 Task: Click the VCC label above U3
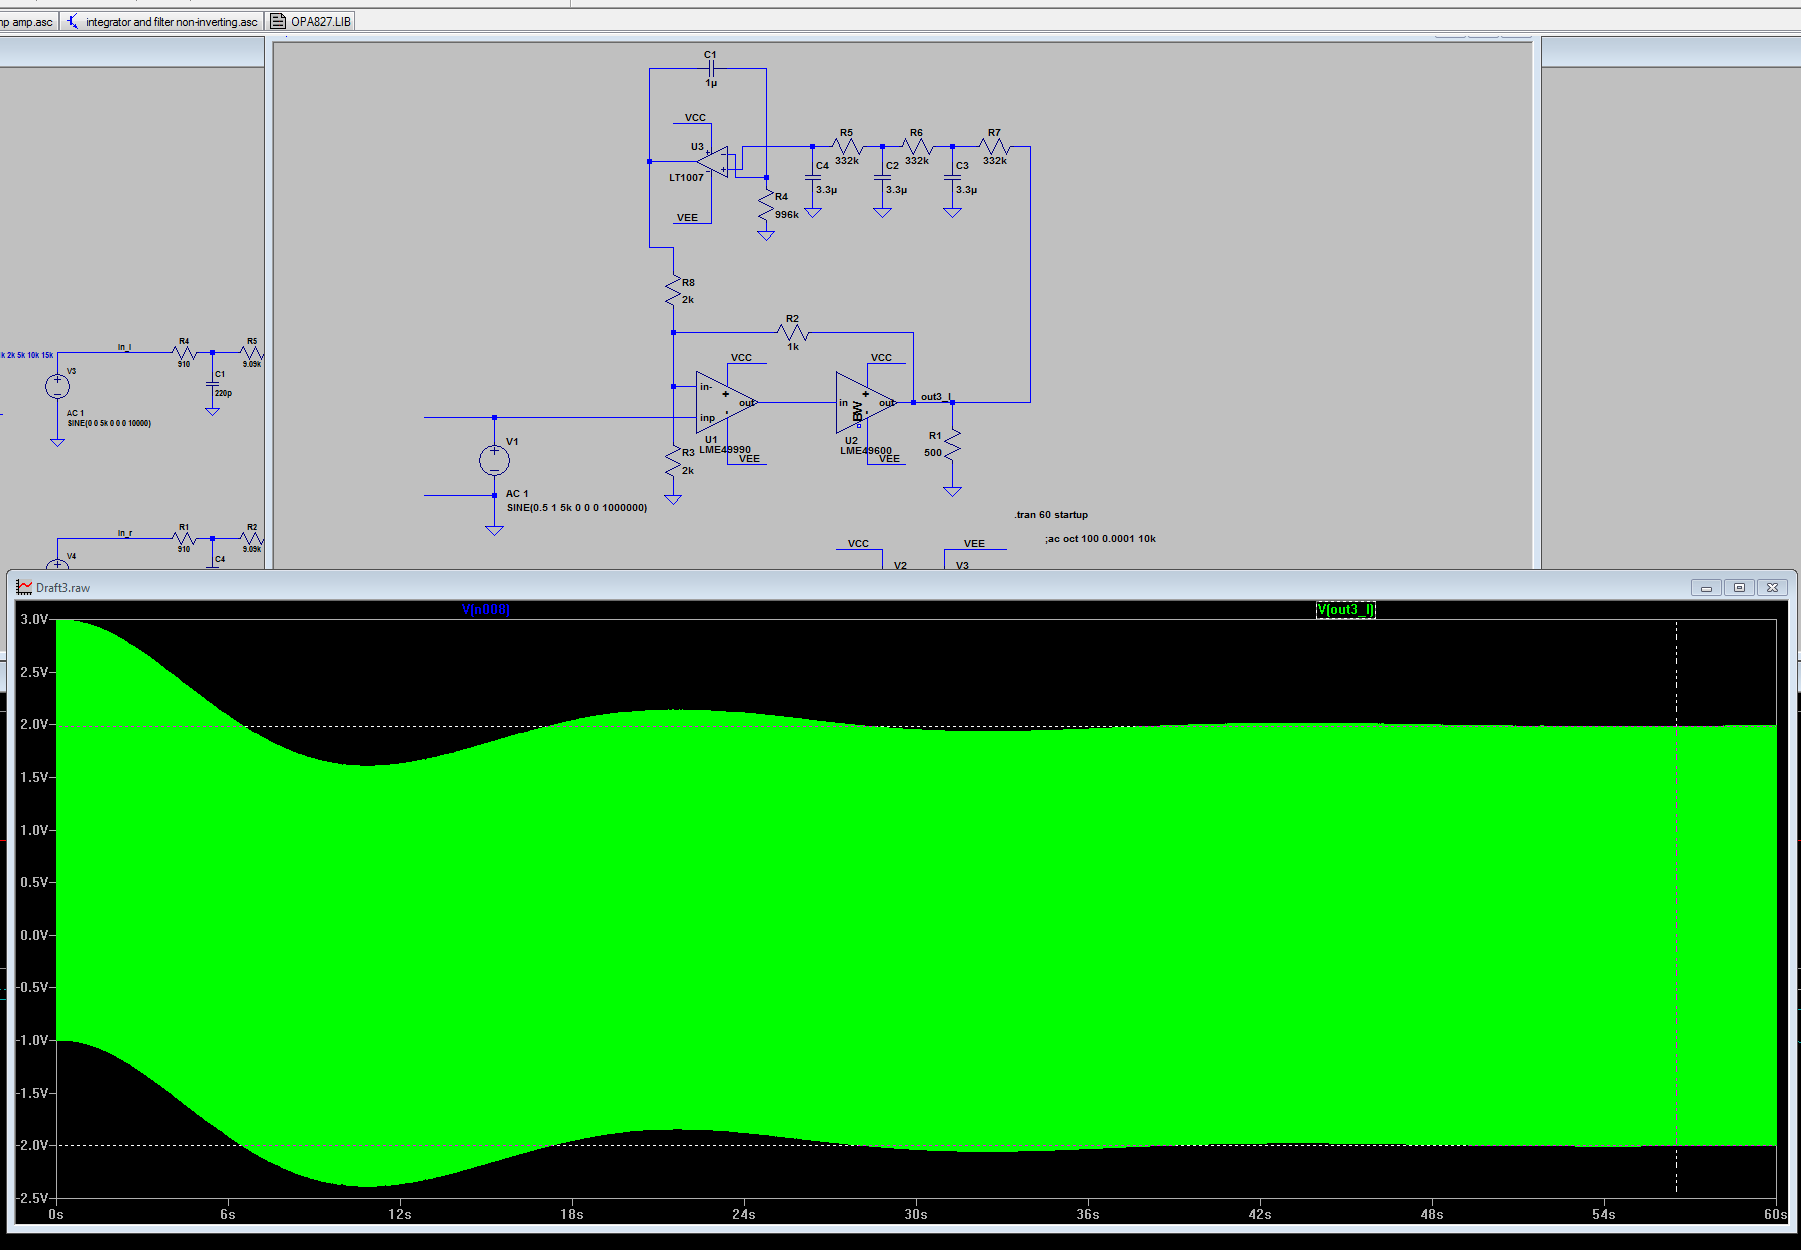tap(695, 118)
